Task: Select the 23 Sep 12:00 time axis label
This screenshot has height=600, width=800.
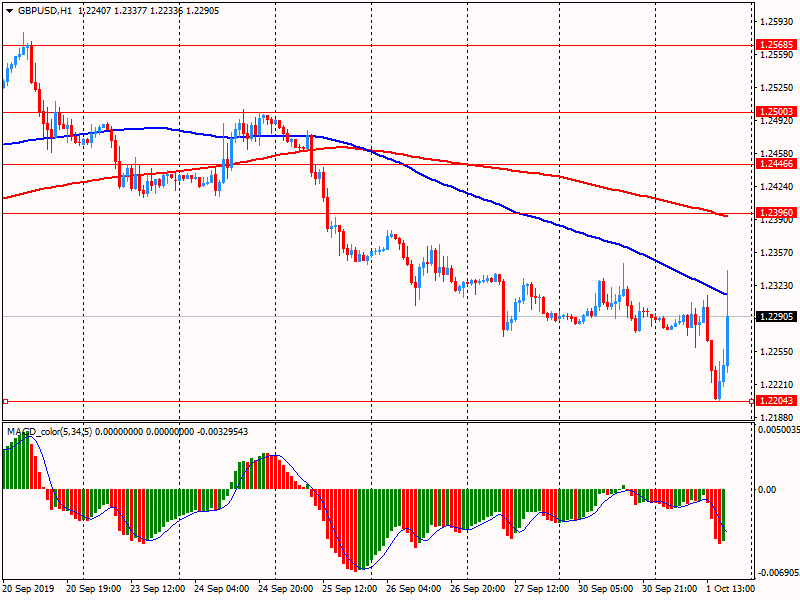Action: [158, 589]
